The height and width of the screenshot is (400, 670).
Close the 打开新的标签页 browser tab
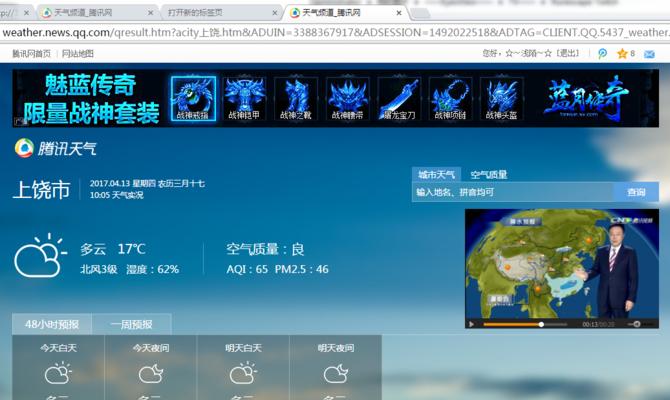tap(275, 13)
